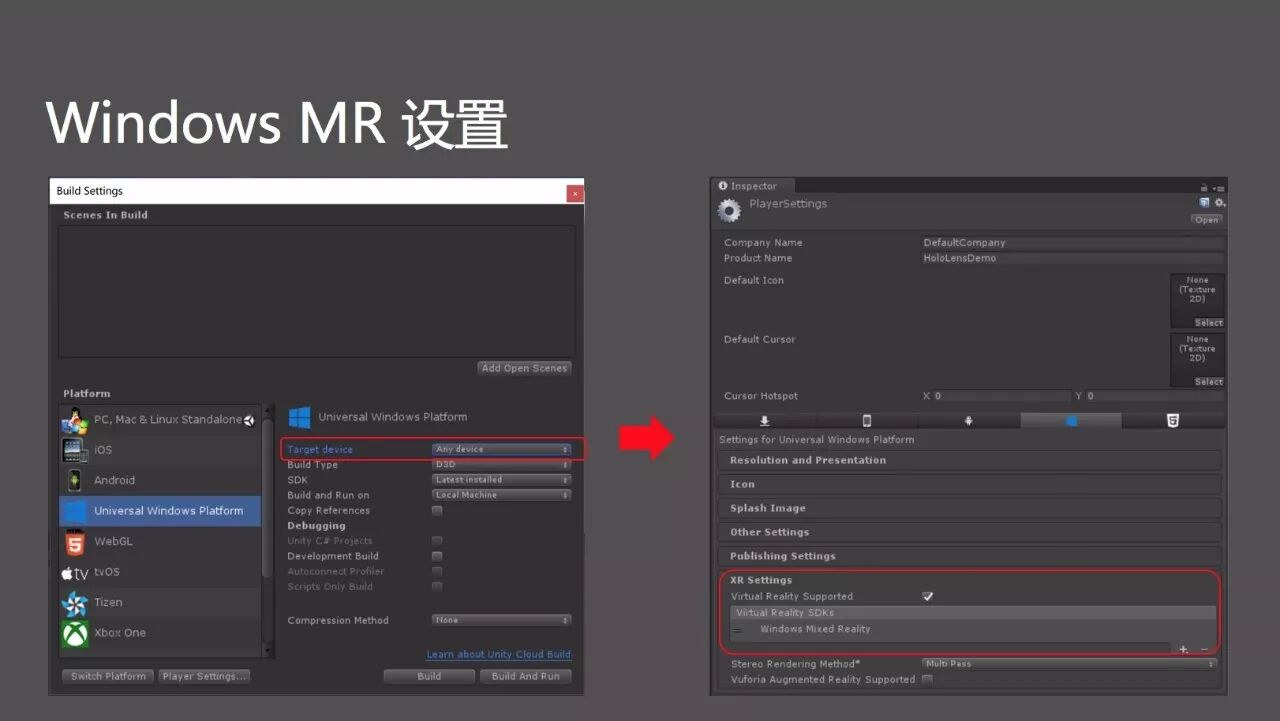The height and width of the screenshot is (721, 1280).
Task: Switch to iOS phone settings tab
Action: pyautogui.click(x=867, y=421)
